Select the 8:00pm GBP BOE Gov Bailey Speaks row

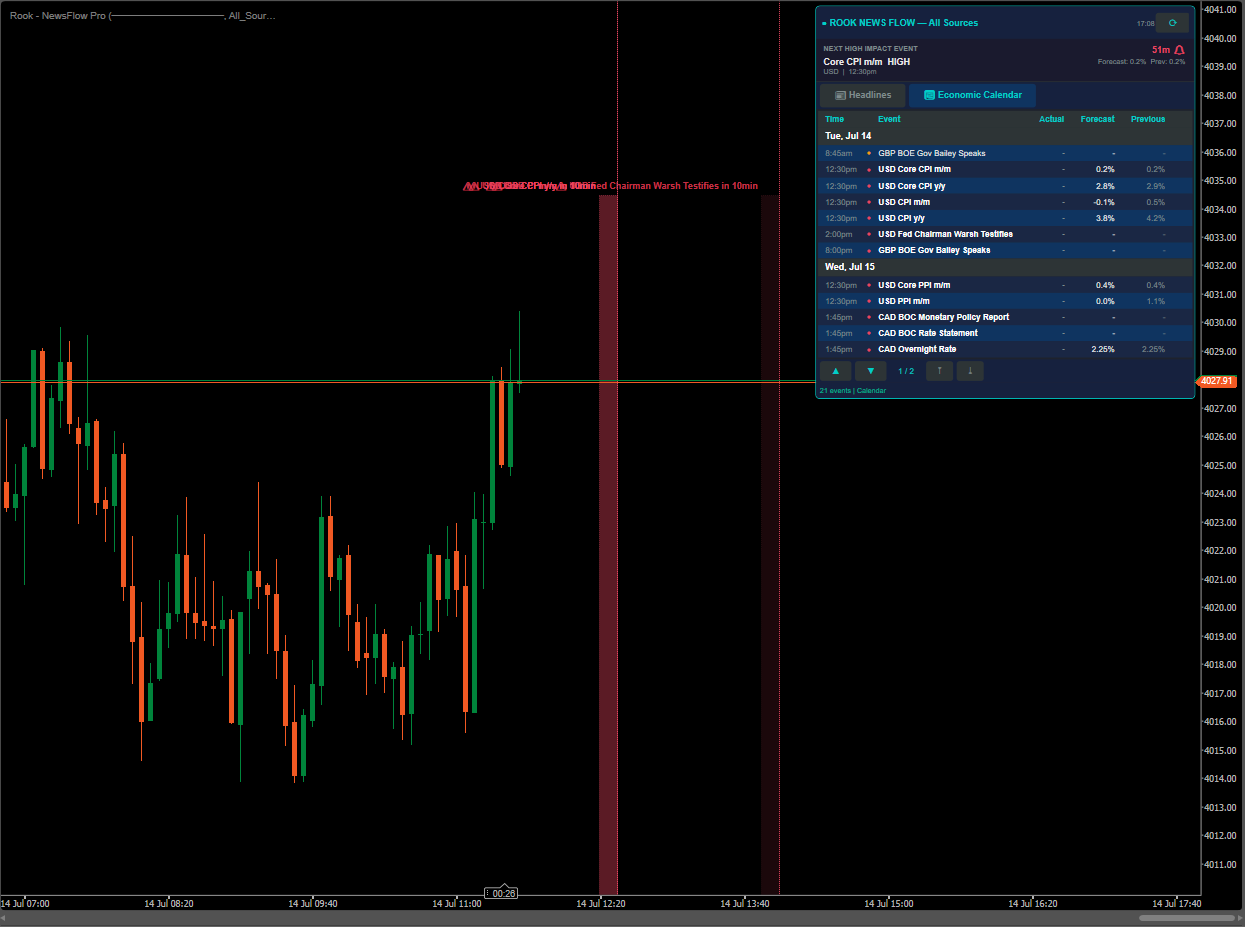pyautogui.click(x=1005, y=250)
